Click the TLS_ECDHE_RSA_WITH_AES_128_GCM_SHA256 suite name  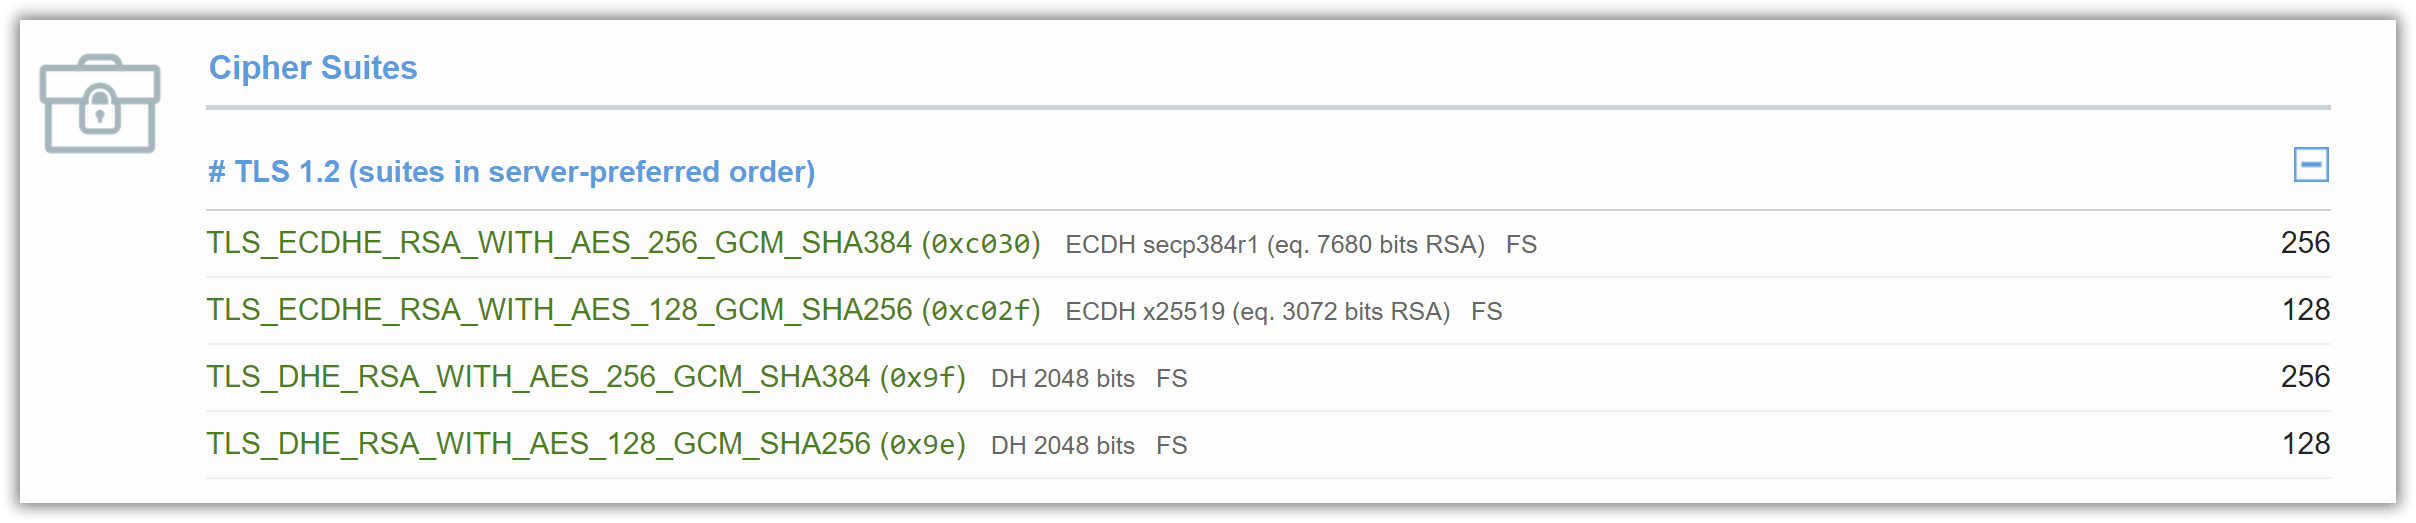tap(559, 310)
